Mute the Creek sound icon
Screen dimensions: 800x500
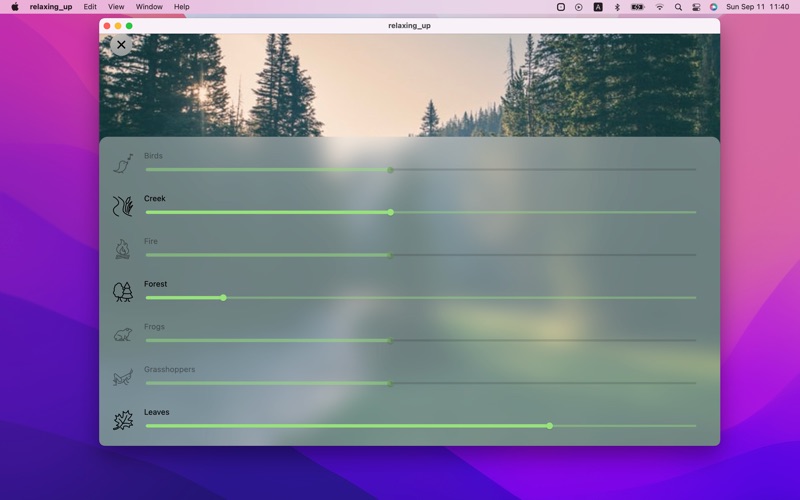pyautogui.click(x=122, y=206)
